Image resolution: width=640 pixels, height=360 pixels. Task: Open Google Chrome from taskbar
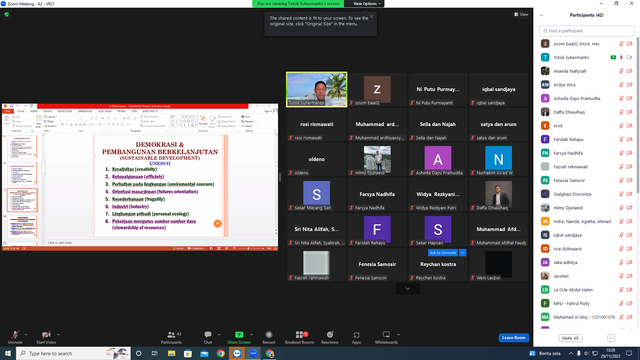coord(220,353)
